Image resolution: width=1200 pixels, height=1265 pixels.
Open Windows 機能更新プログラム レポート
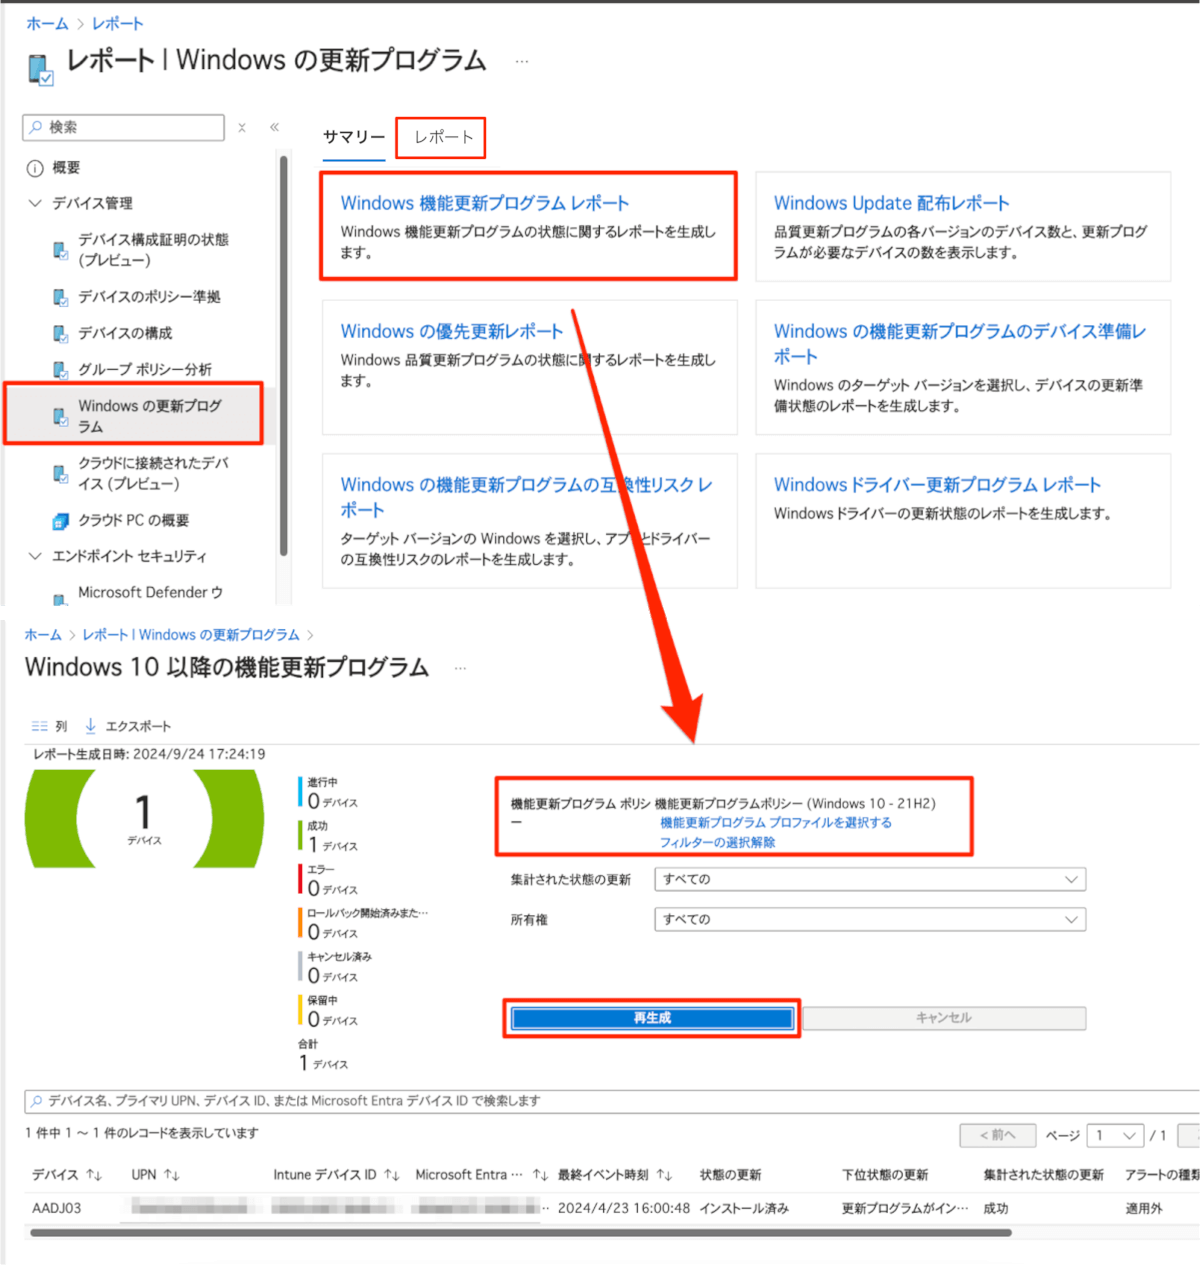485,203
